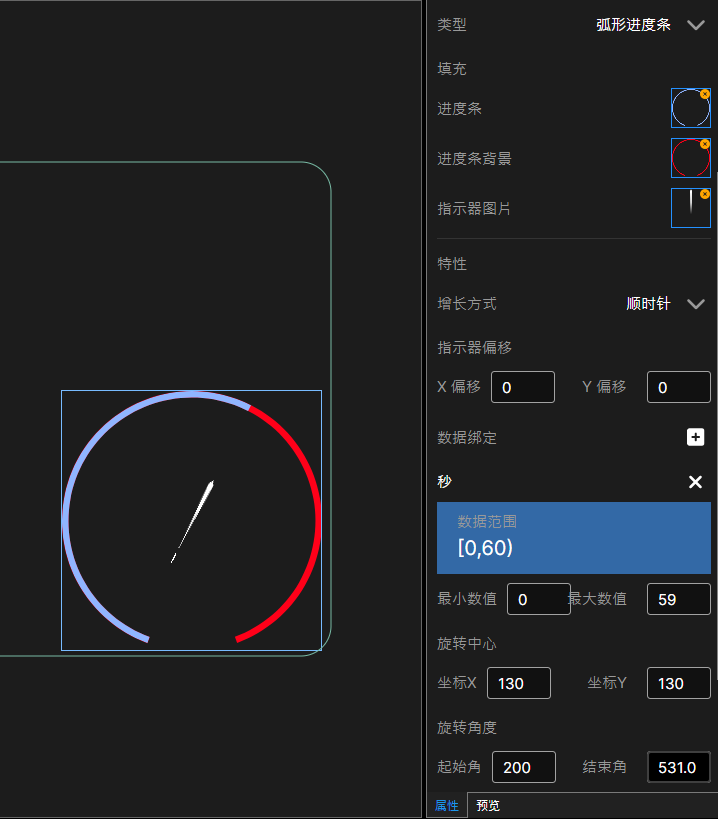The width and height of the screenshot is (718, 819).
Task: Switch to the 属性 tab
Action: [446, 805]
